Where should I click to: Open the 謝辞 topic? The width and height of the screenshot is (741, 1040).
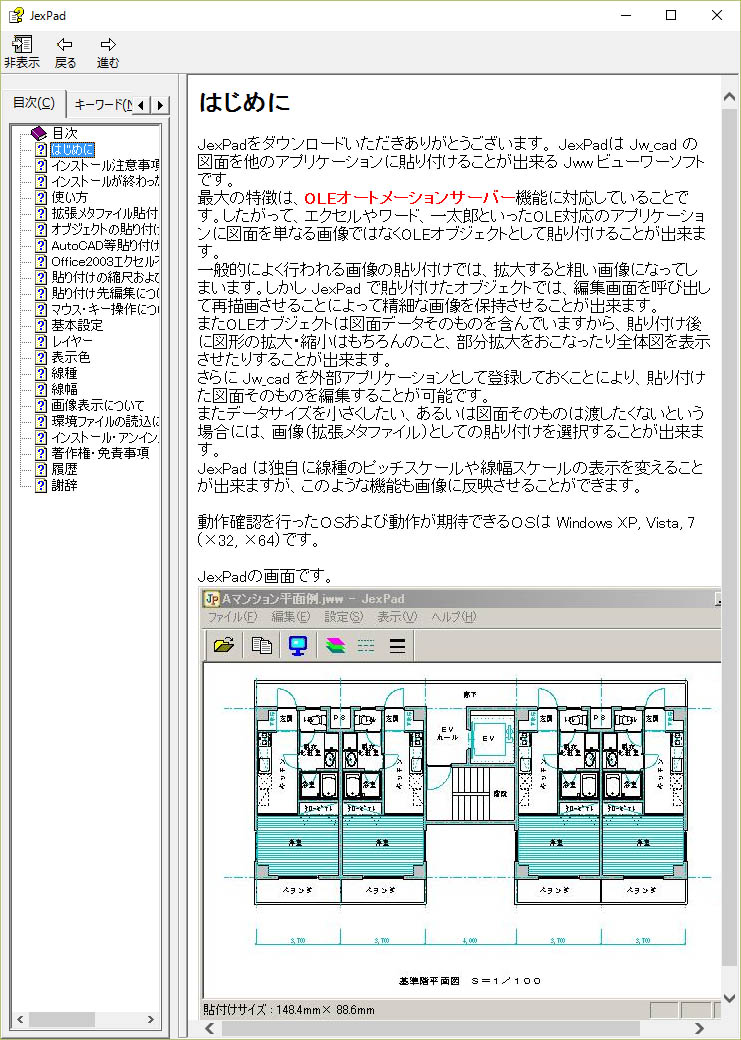64,485
